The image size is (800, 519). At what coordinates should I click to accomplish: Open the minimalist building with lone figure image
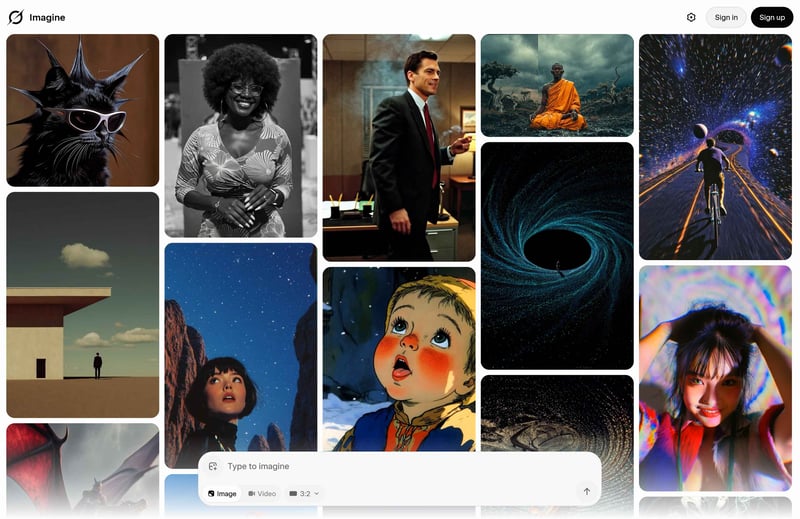[83, 305]
